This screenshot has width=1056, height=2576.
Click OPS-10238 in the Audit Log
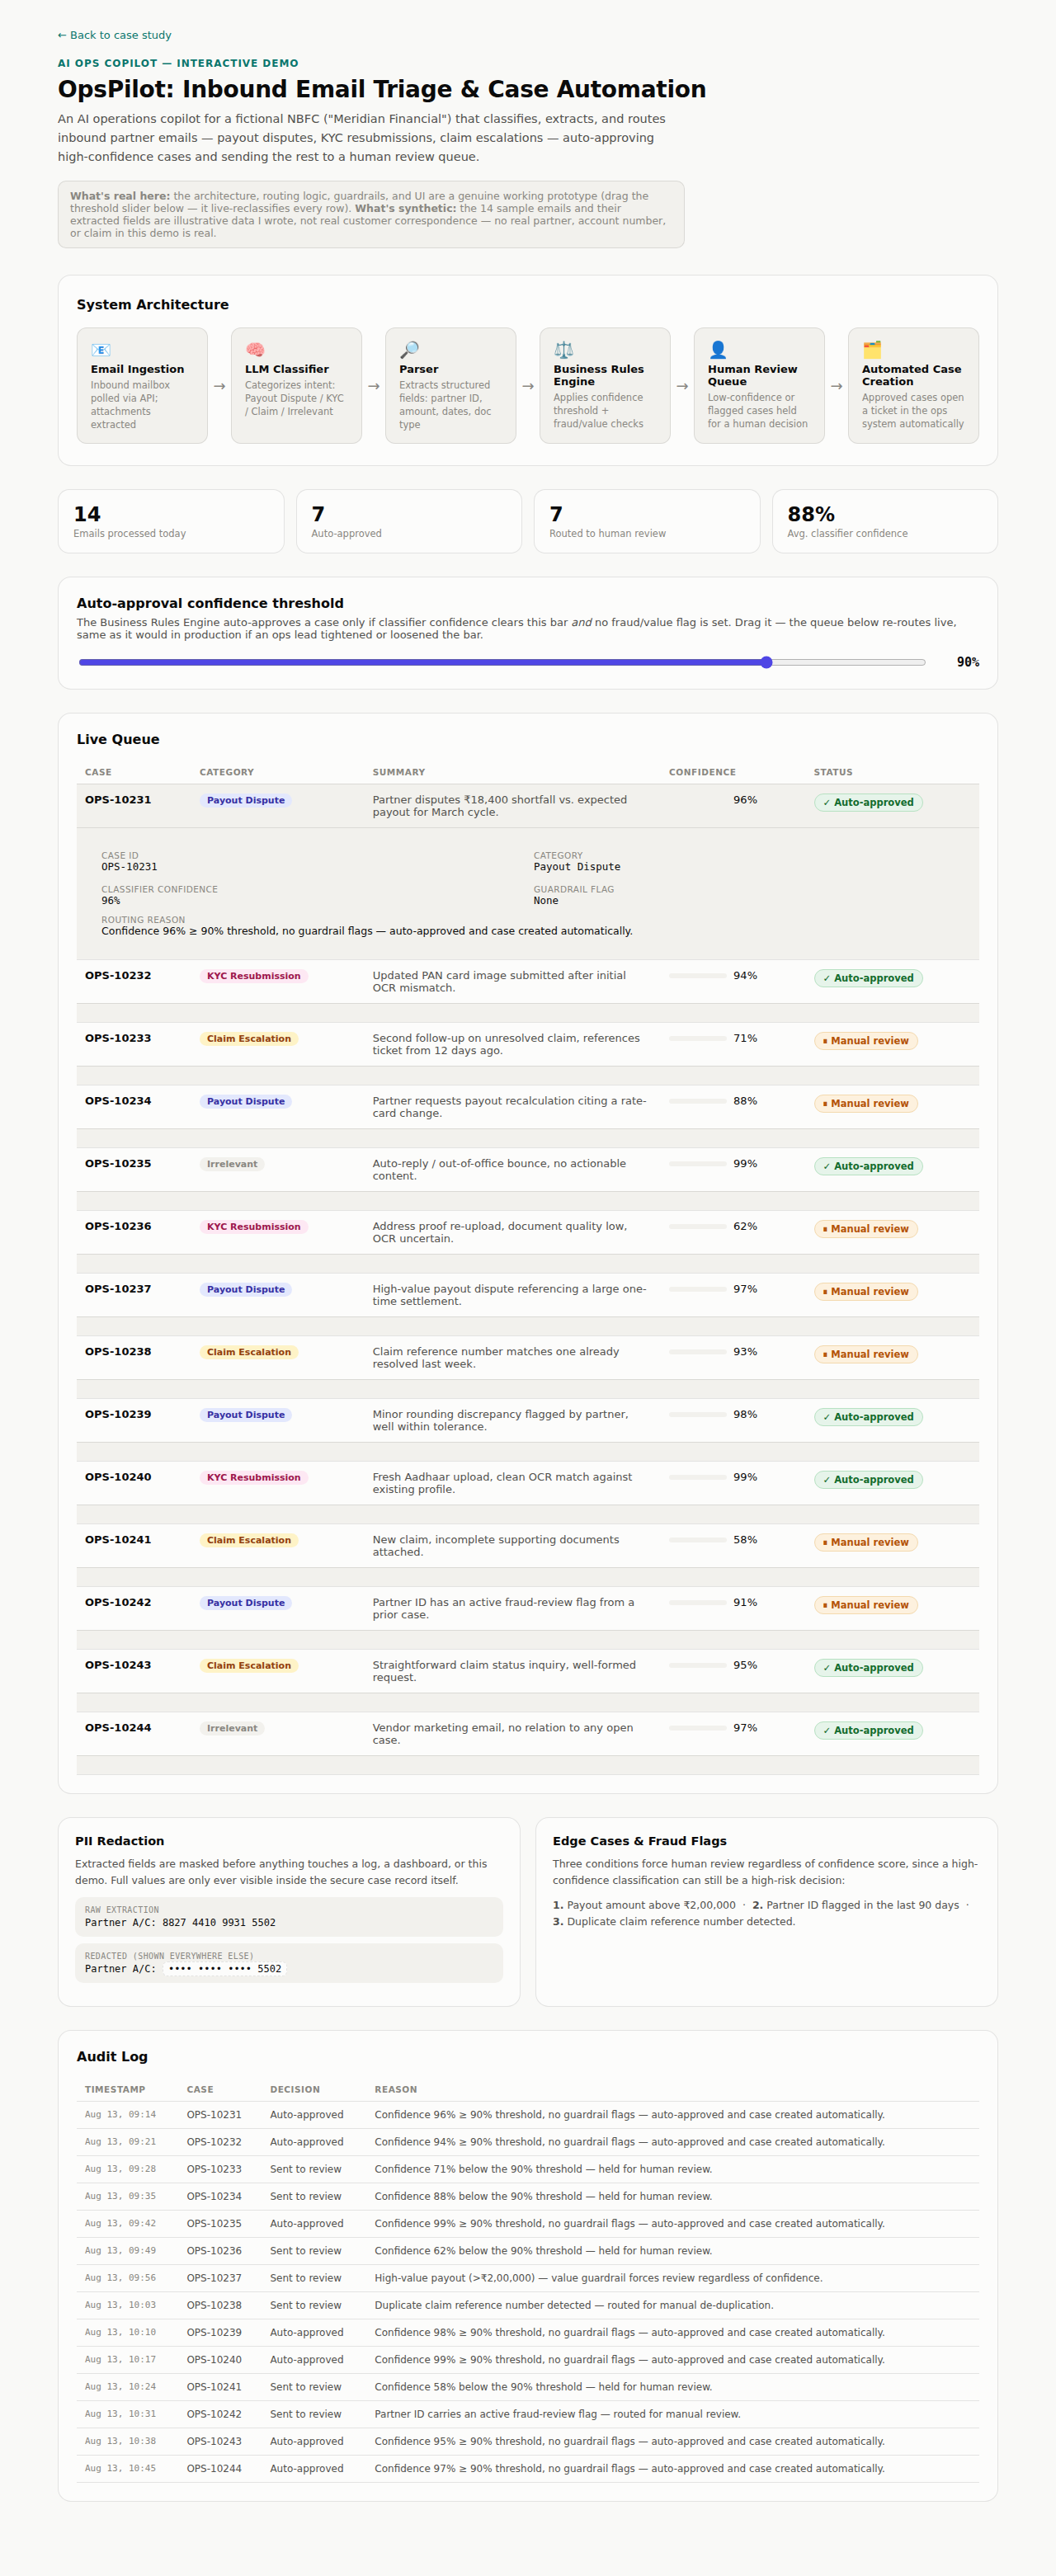(x=214, y=2305)
